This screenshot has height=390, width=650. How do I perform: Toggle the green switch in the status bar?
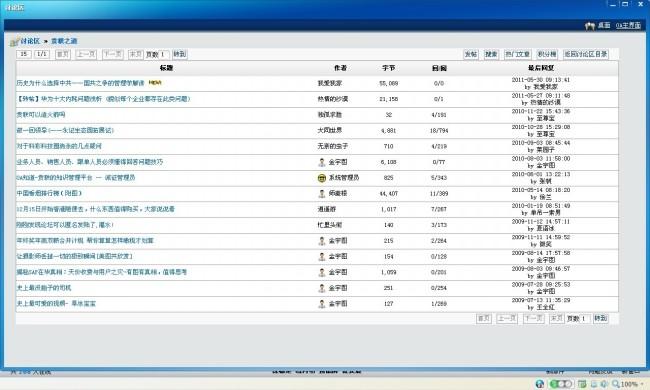561,384
